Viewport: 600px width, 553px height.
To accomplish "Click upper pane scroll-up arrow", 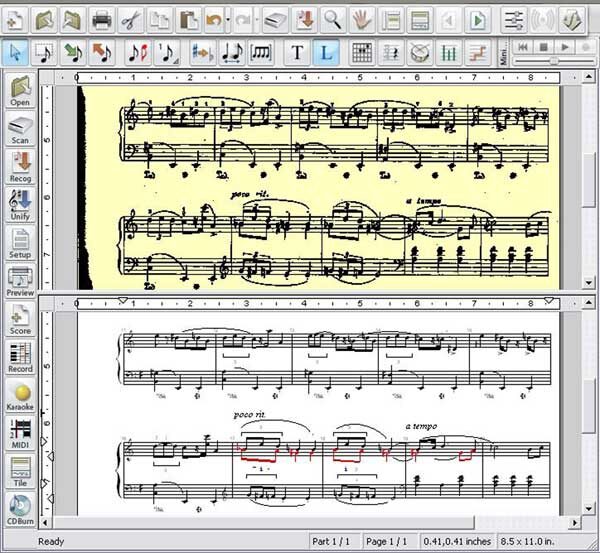I will (589, 77).
